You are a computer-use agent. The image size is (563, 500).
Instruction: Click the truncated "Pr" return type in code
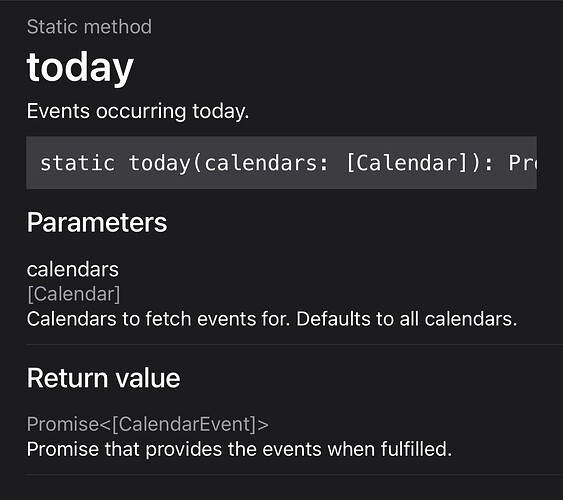pos(523,163)
